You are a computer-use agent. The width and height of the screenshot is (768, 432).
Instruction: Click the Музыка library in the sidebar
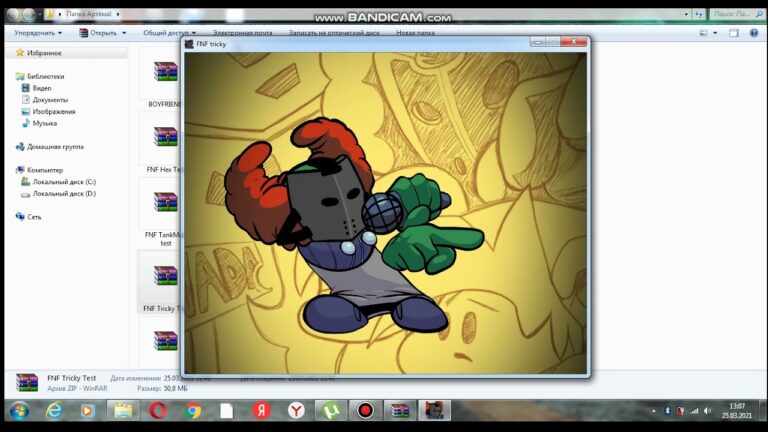(x=44, y=123)
